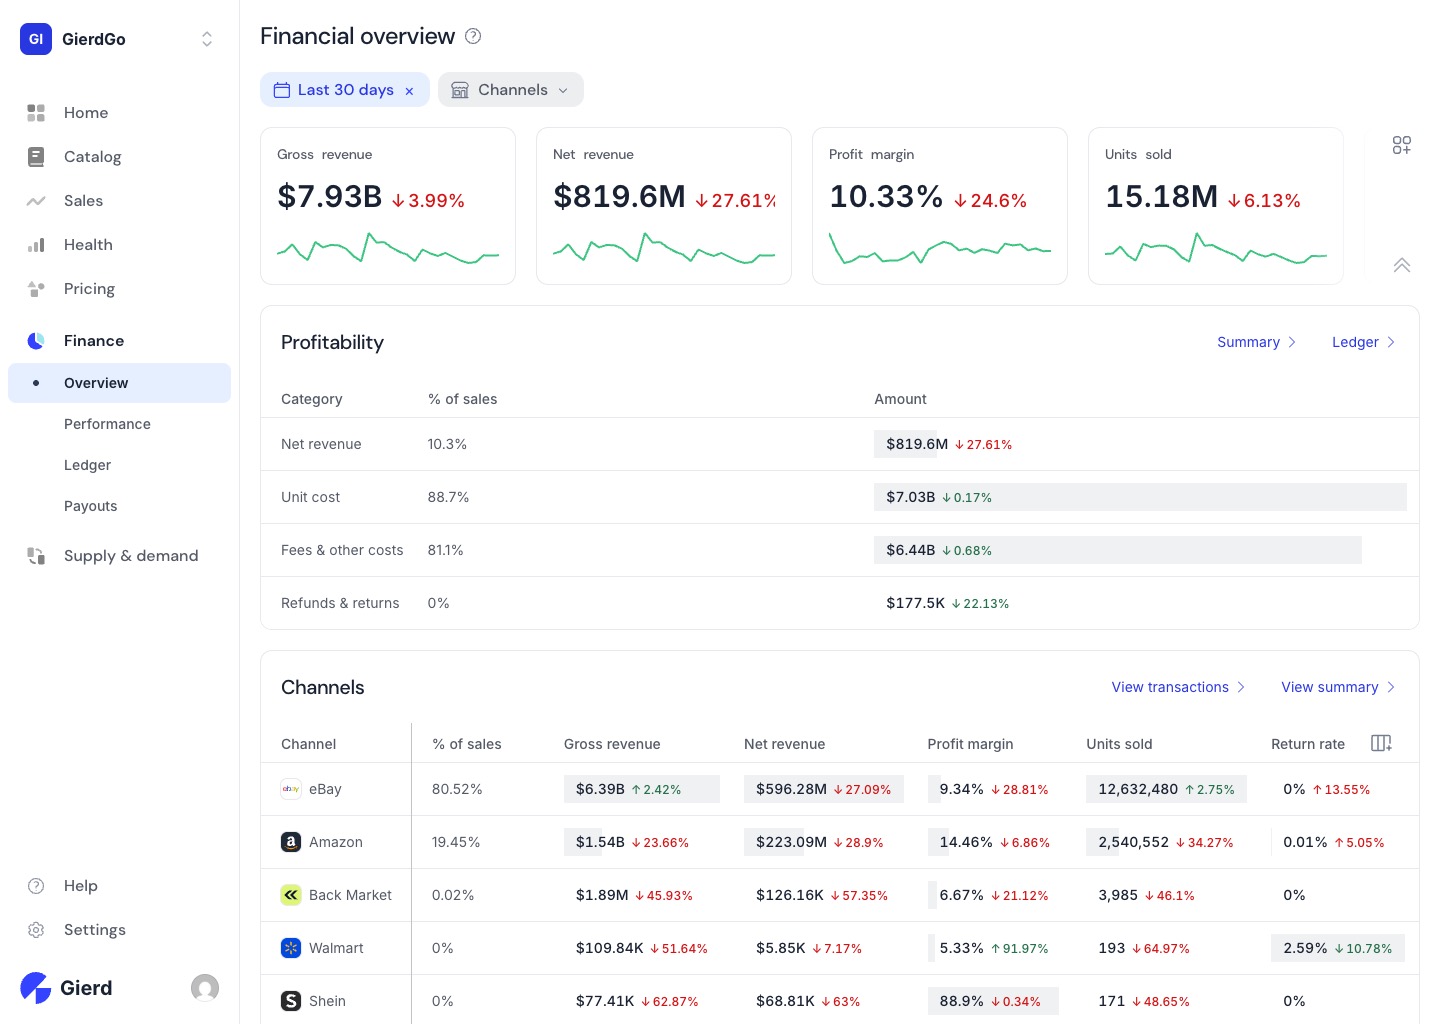Click the Unit cost 88.7% value
The height and width of the screenshot is (1024, 1440).
448,497
